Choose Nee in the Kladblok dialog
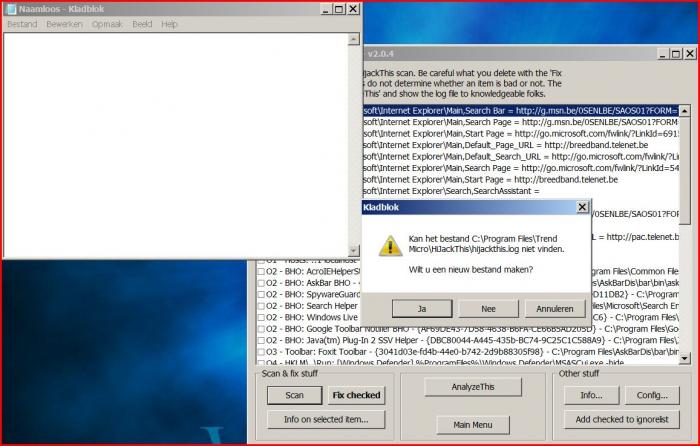 click(x=488, y=308)
